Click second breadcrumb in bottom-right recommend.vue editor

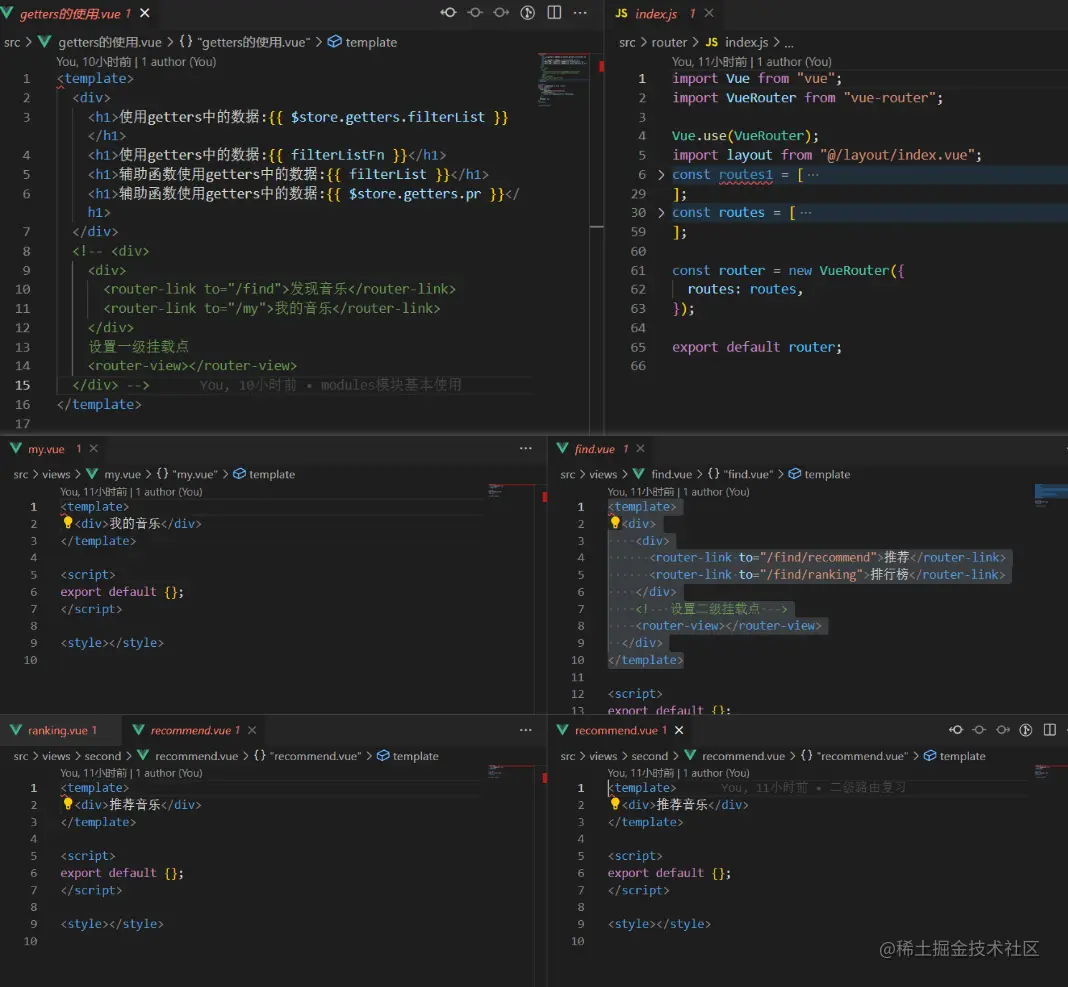coord(649,756)
